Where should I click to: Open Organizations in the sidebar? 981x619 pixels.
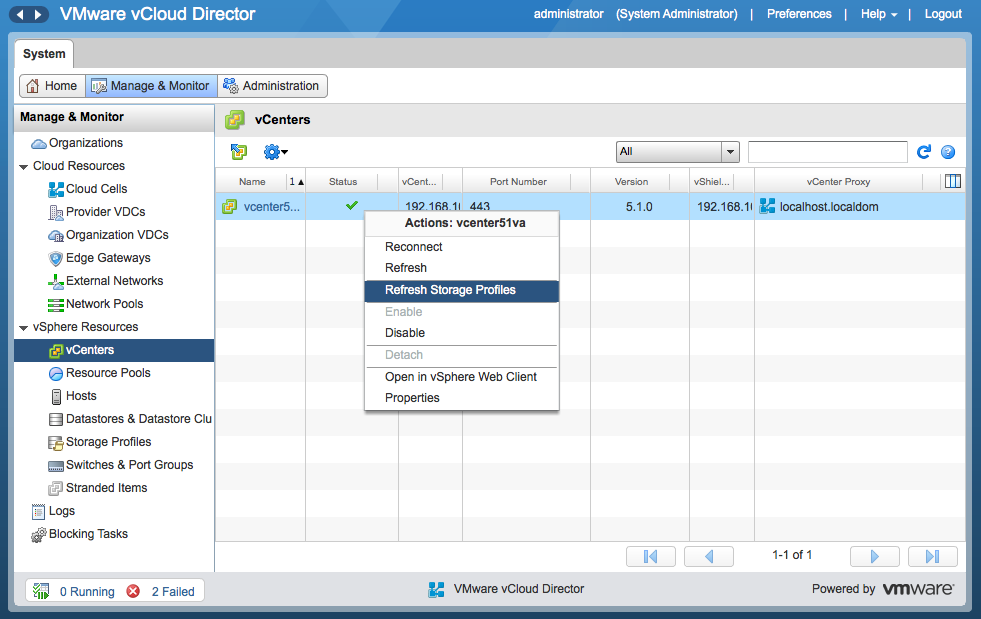pyautogui.click(x=86, y=143)
